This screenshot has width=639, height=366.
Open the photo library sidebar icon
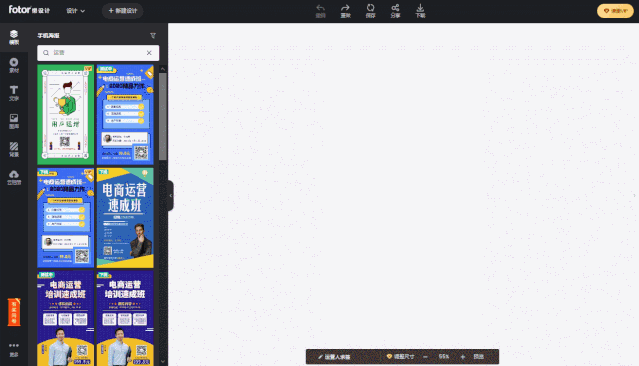coord(14,121)
